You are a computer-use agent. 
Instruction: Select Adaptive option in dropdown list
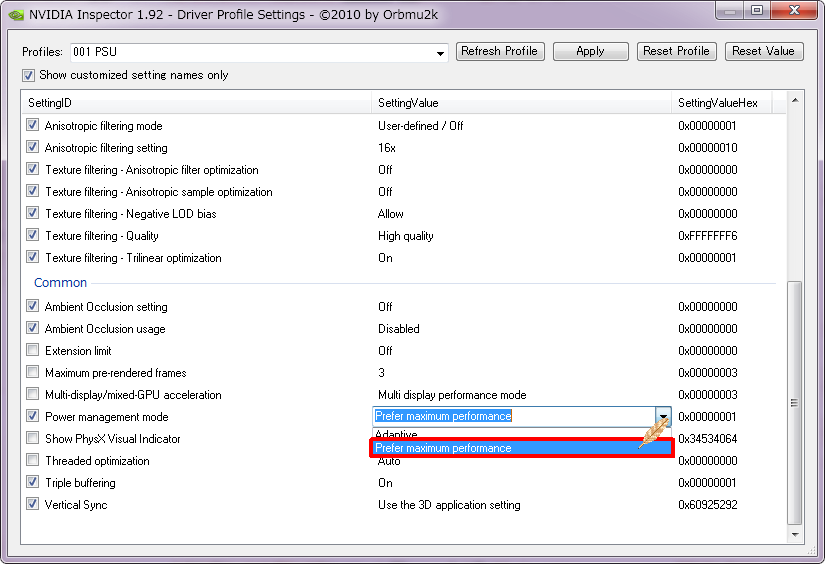521,434
